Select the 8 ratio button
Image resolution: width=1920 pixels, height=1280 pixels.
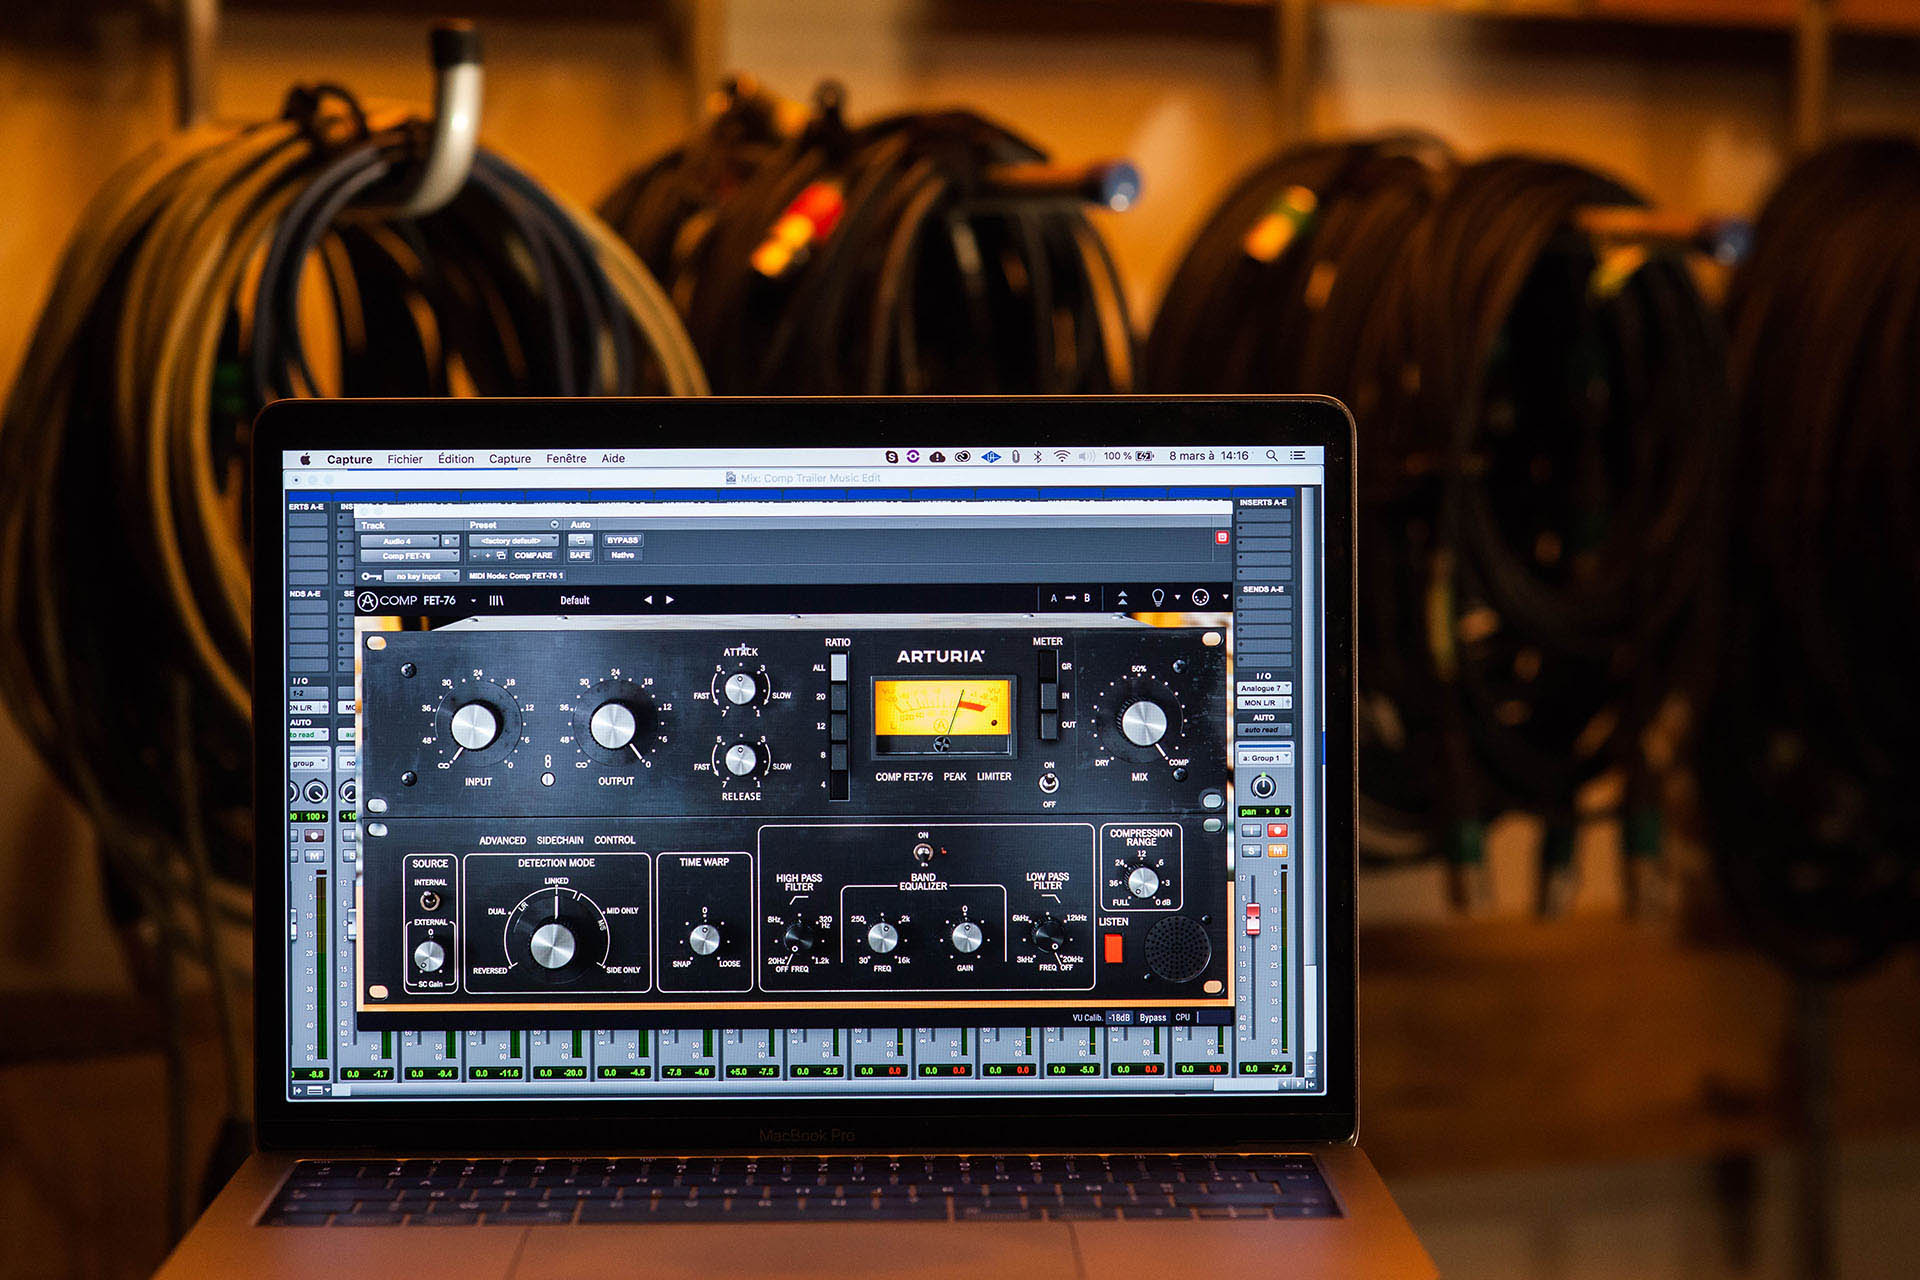838,755
